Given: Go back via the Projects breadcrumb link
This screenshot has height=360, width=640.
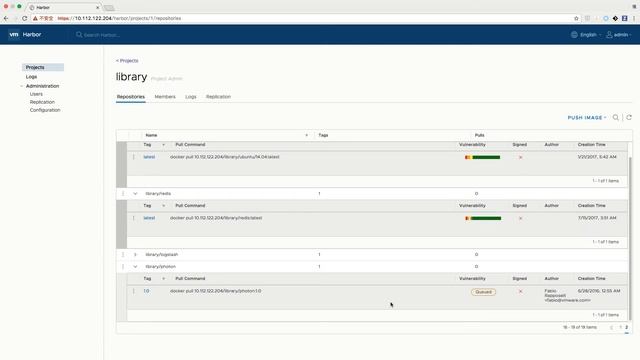Looking at the screenshot, I should [127, 61].
